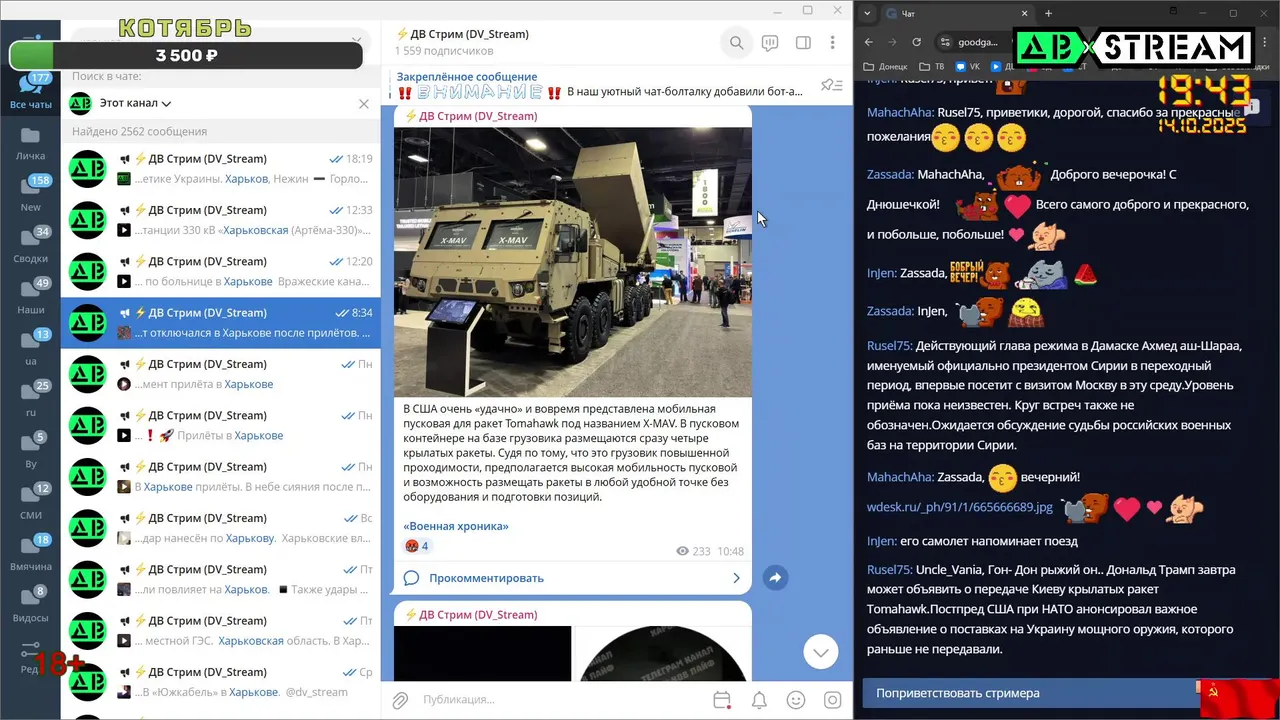The height and width of the screenshot is (720, 1280).
Task: Open the 'Все чаты' folder
Action: pyautogui.click(x=31, y=92)
